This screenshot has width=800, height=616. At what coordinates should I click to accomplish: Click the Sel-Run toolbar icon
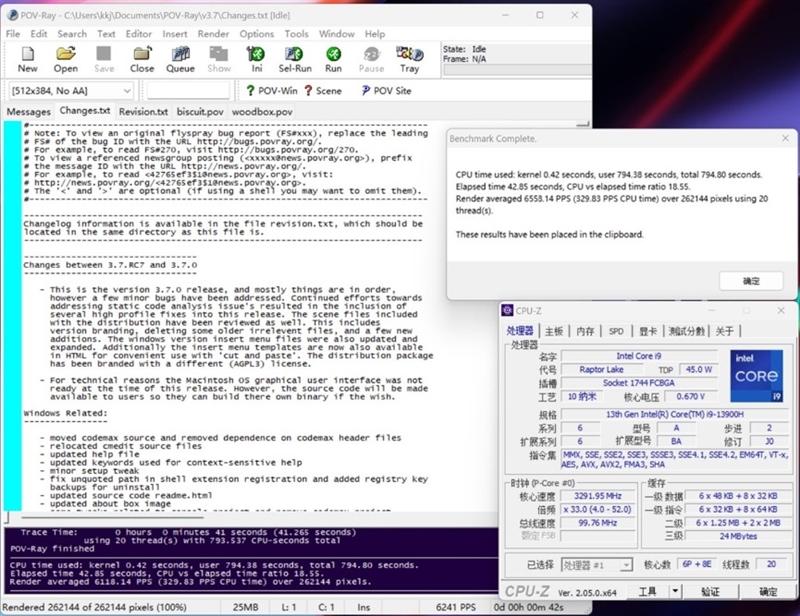pyautogui.click(x=295, y=59)
